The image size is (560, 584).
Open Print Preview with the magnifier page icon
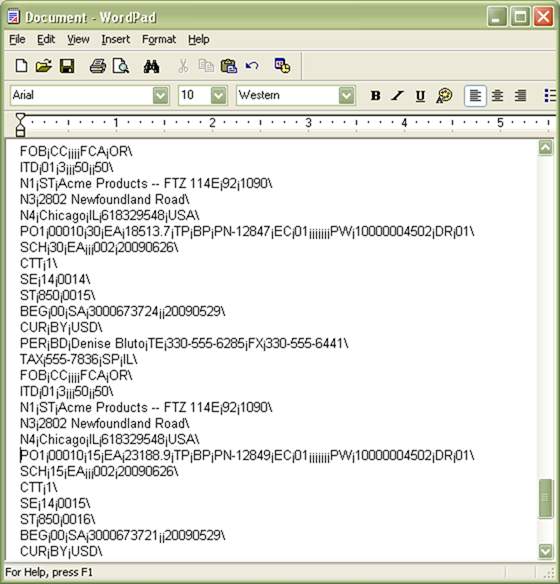pyautogui.click(x=121, y=66)
